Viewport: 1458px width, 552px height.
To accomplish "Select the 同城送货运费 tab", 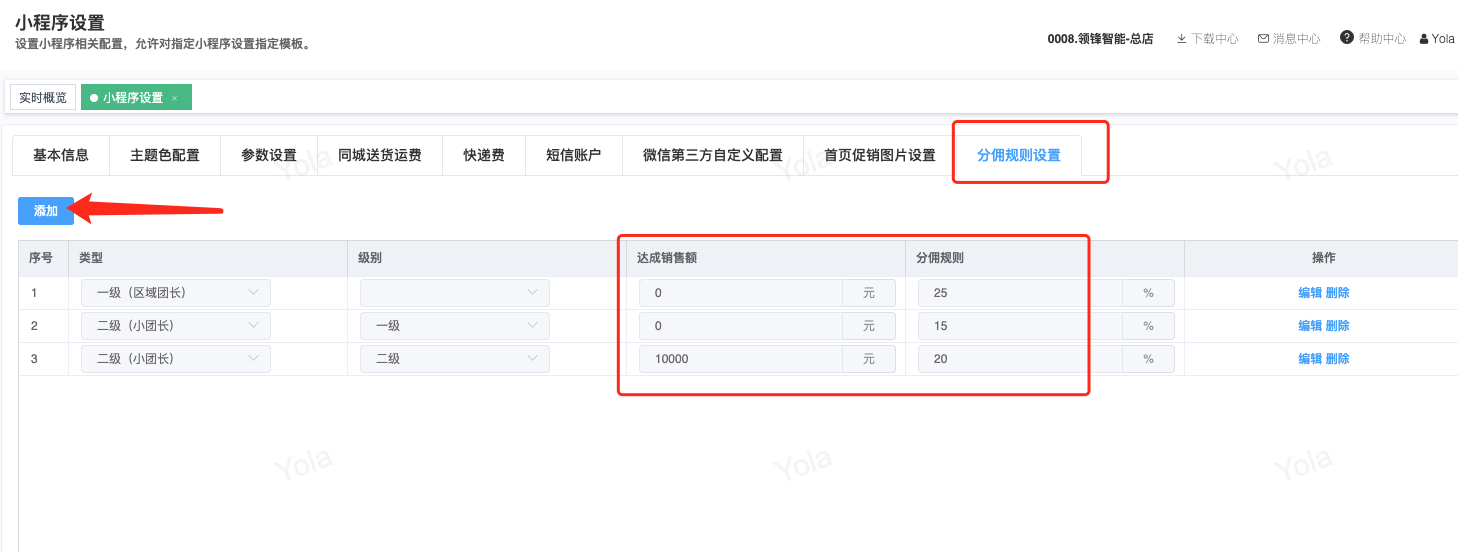I will (x=380, y=155).
